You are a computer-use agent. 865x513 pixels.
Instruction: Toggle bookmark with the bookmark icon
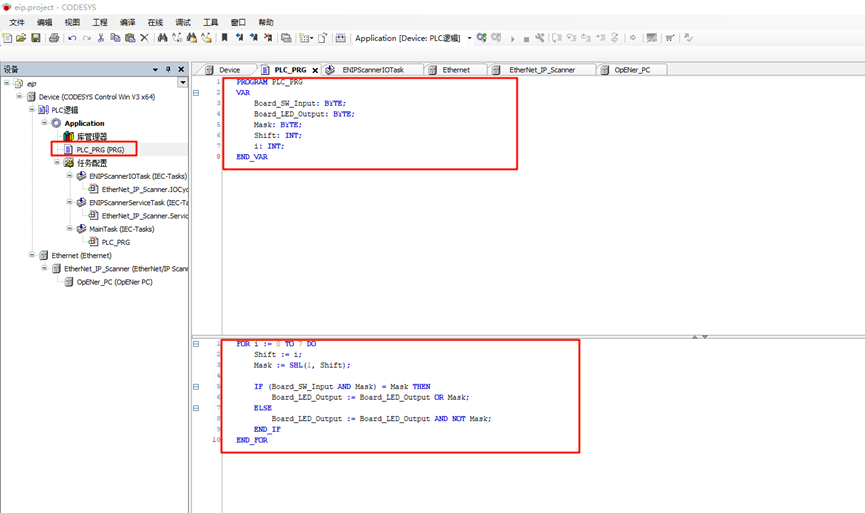(x=225, y=38)
